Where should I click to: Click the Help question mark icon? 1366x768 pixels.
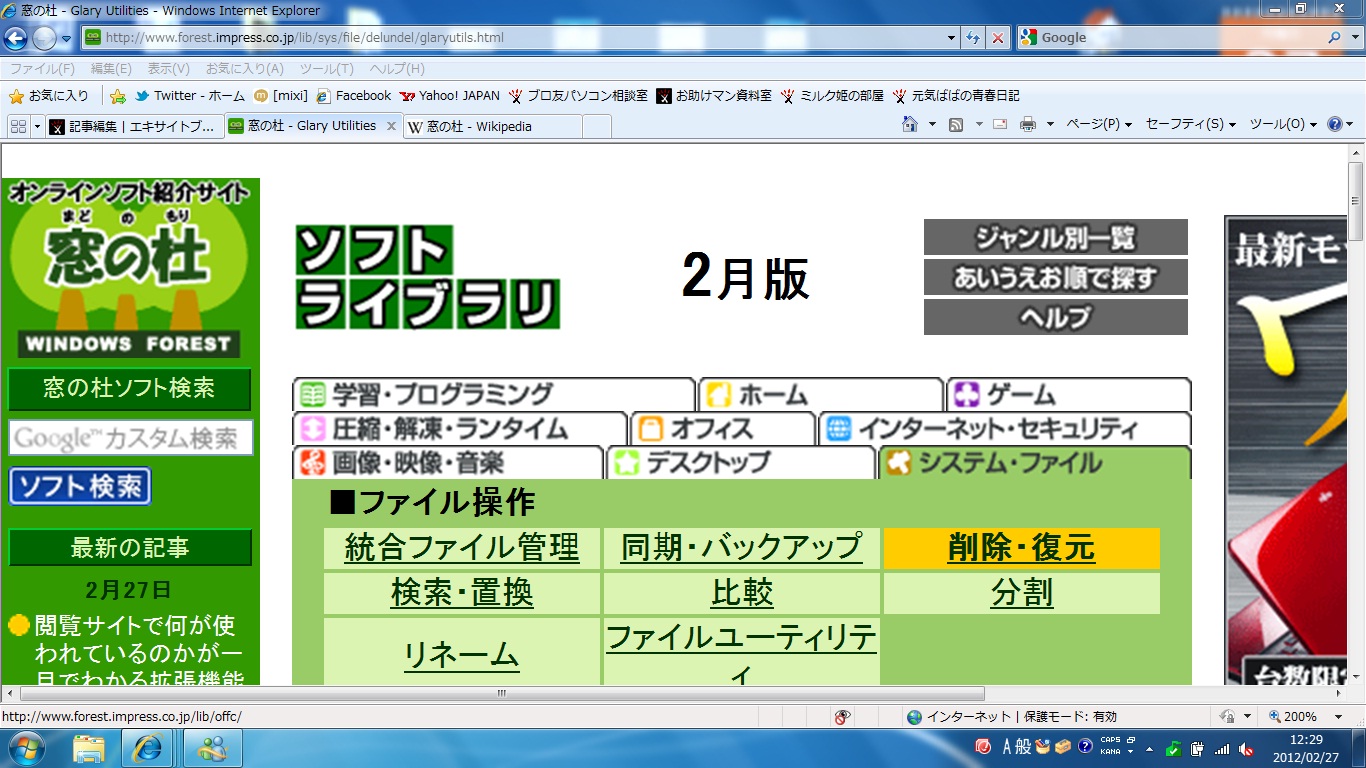1334,125
